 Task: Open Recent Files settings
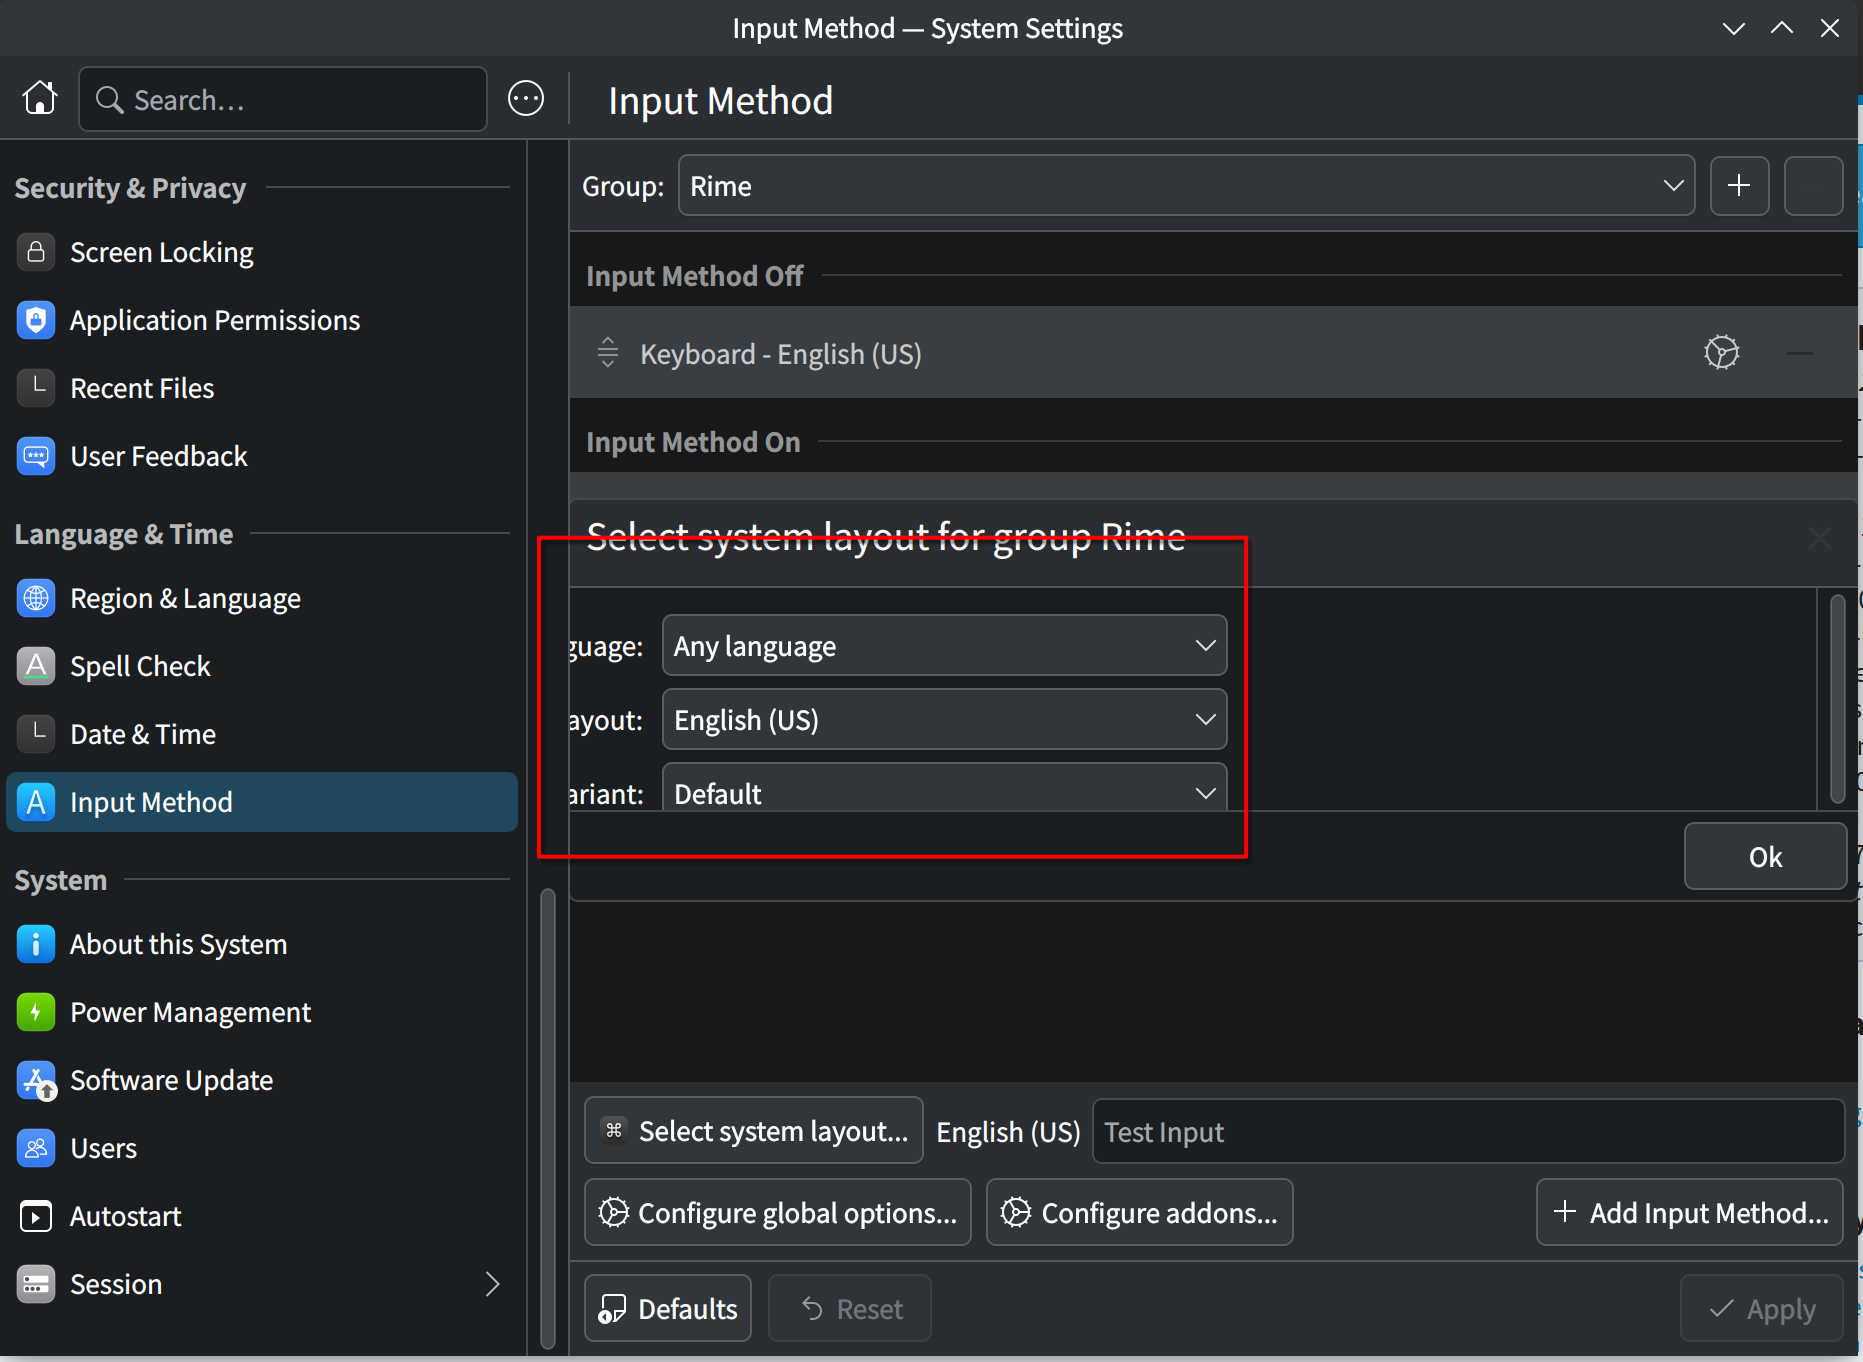(262, 388)
